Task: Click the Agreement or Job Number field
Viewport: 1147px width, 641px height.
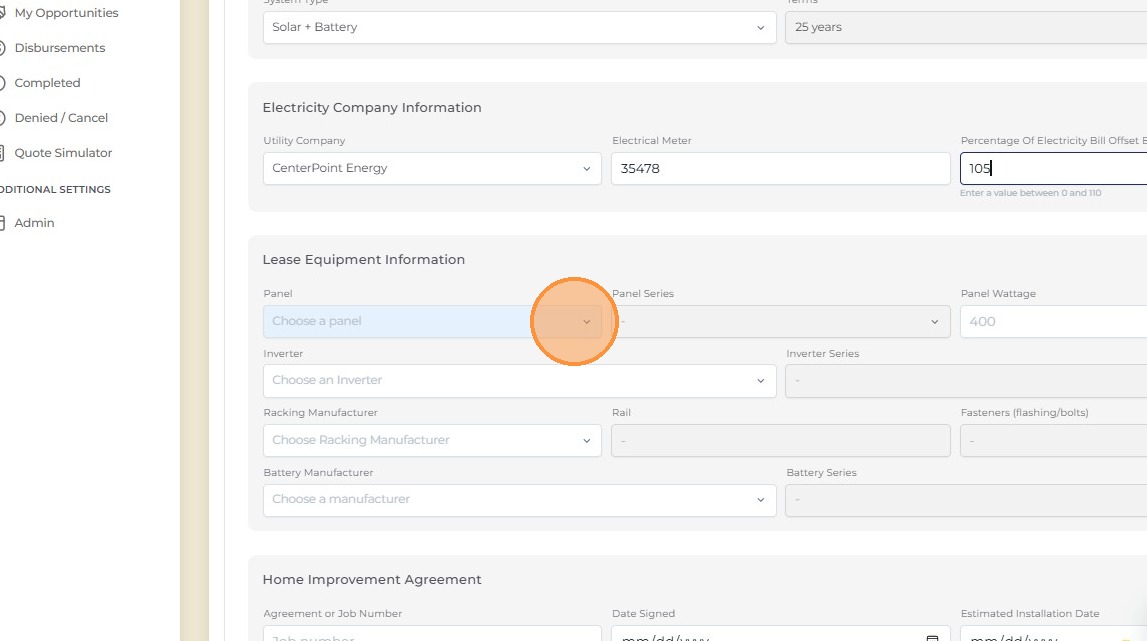Action: click(432, 634)
